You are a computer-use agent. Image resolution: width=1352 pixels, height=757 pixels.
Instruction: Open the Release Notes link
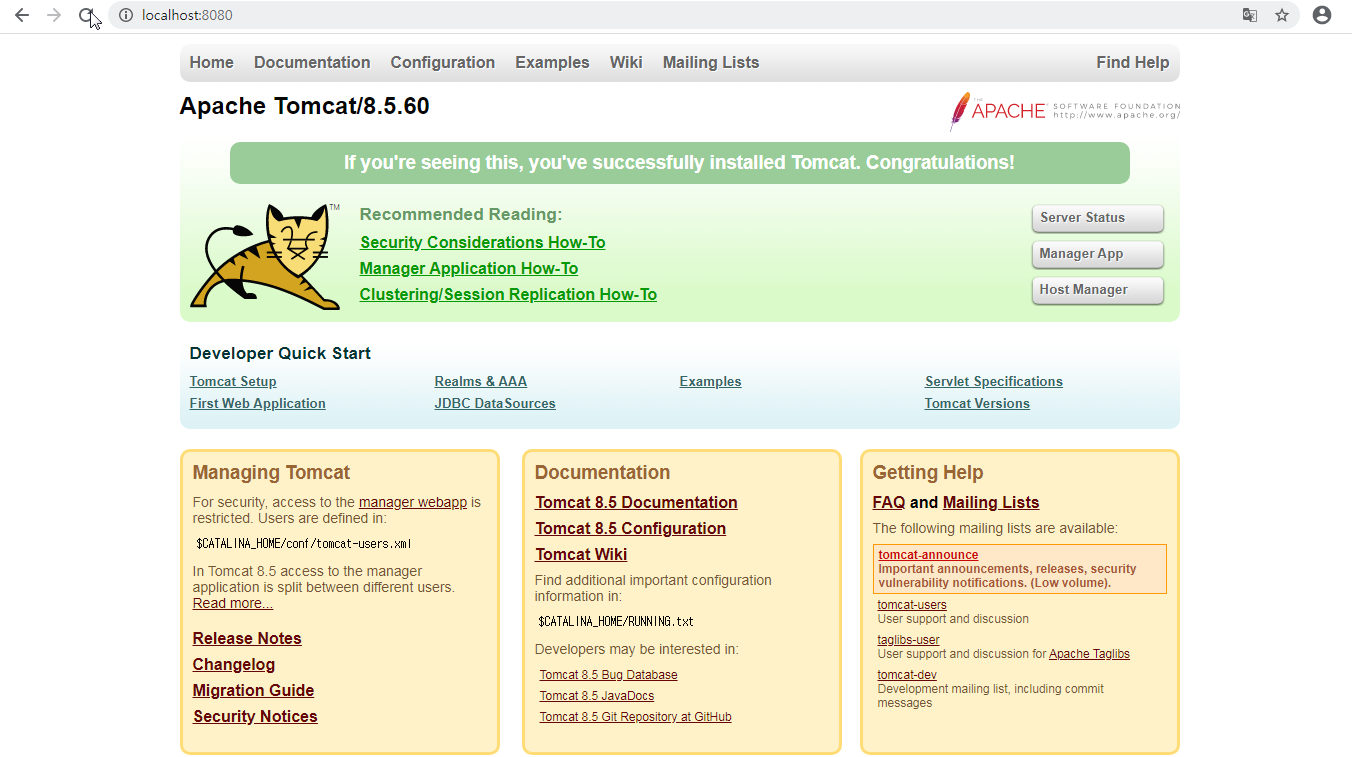pyautogui.click(x=247, y=638)
